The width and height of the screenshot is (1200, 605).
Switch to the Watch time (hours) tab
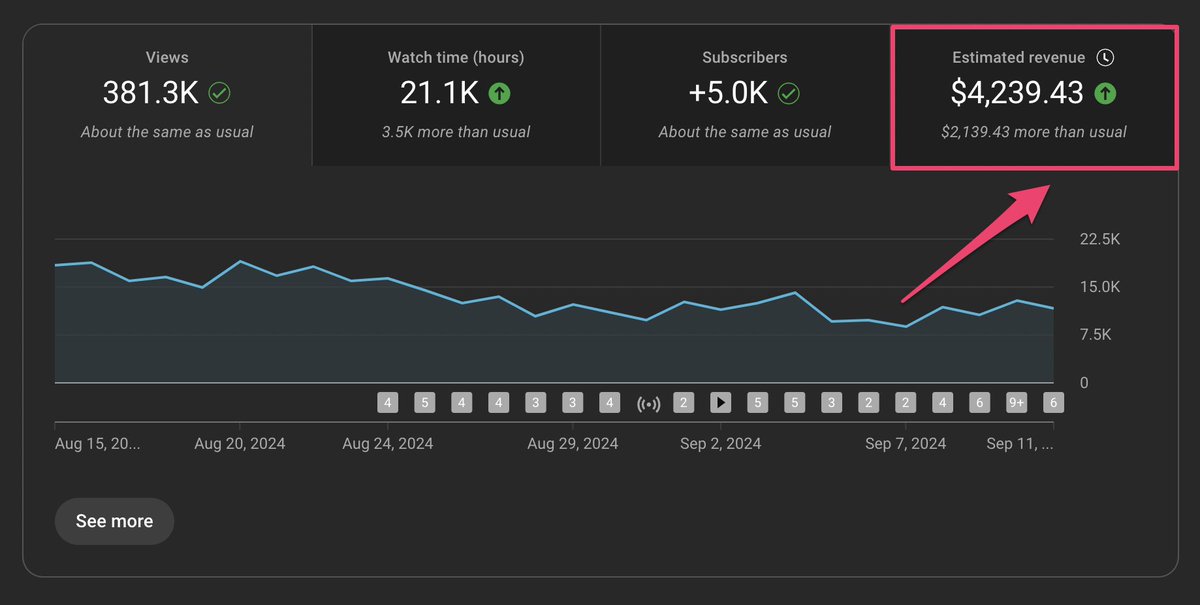point(456,95)
